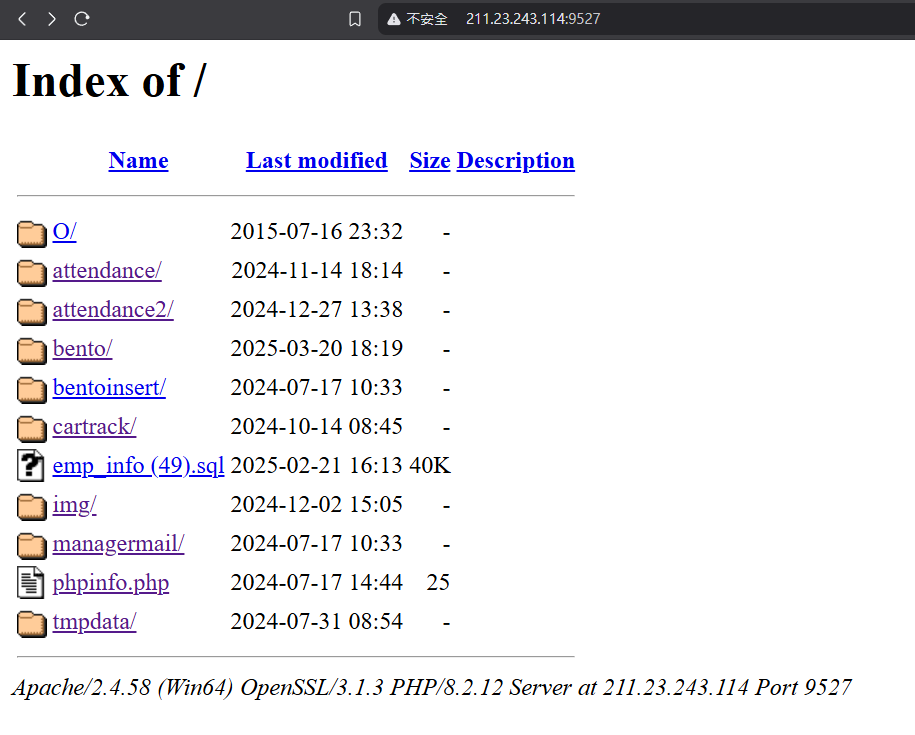Click the document icon beside phpinfo.php
915x735 pixels.
click(x=30, y=583)
